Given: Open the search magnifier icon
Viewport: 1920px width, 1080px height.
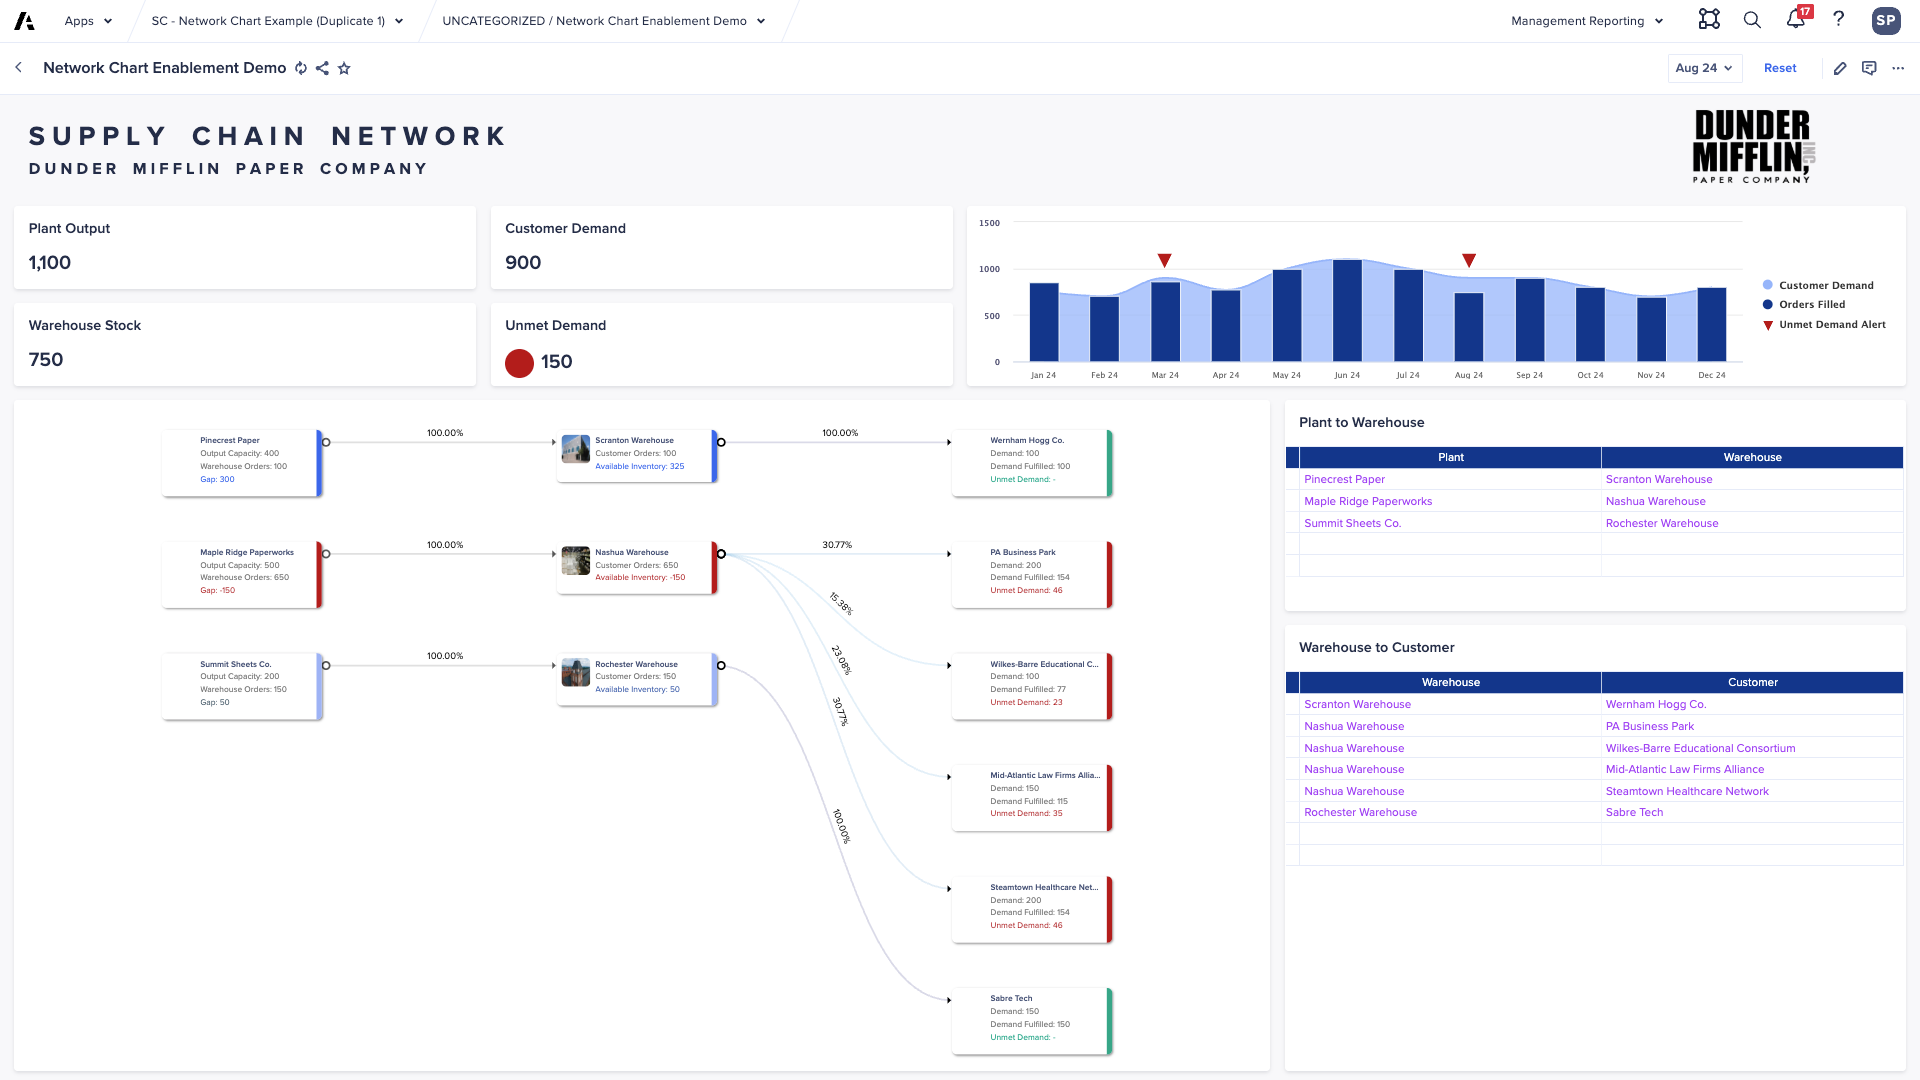Looking at the screenshot, I should pos(1752,20).
